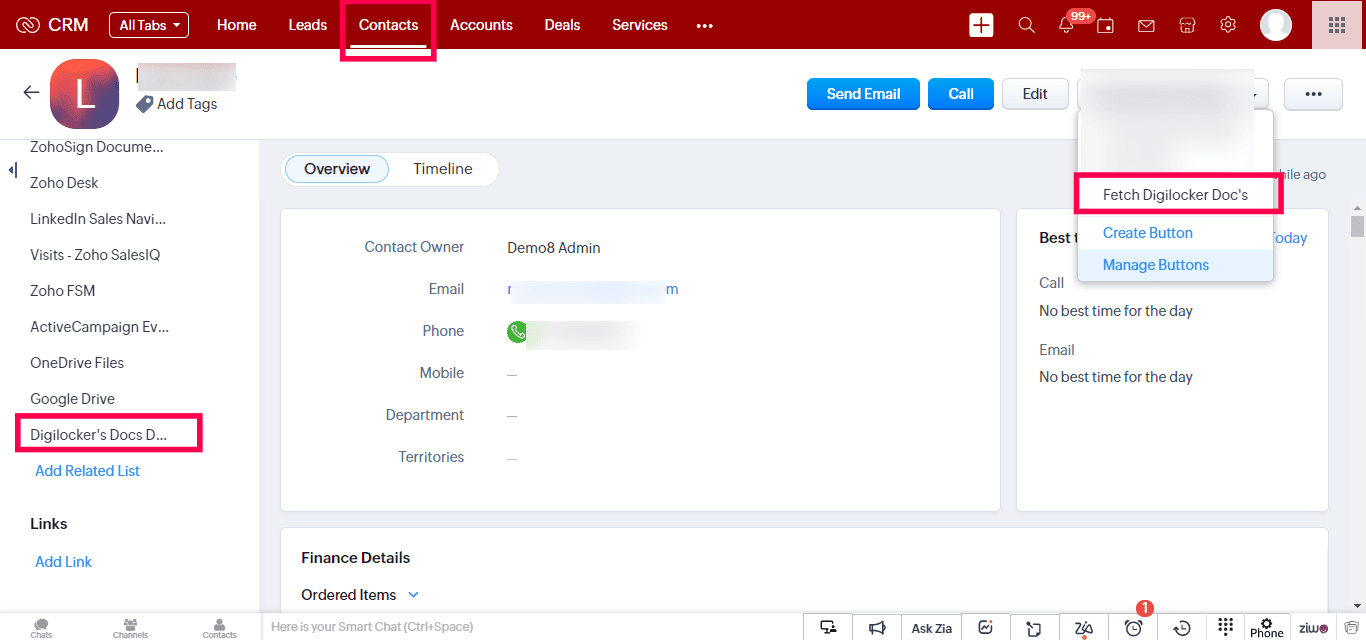Open the dial pad icon

[x=1226, y=627]
